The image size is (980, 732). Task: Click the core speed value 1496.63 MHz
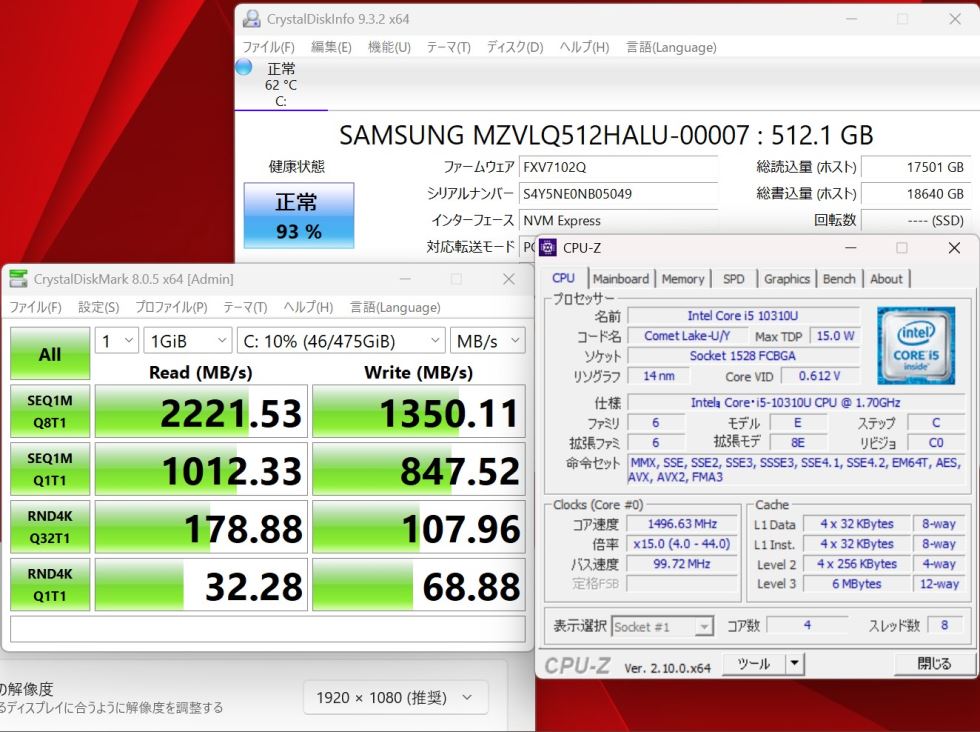[x=682, y=524]
